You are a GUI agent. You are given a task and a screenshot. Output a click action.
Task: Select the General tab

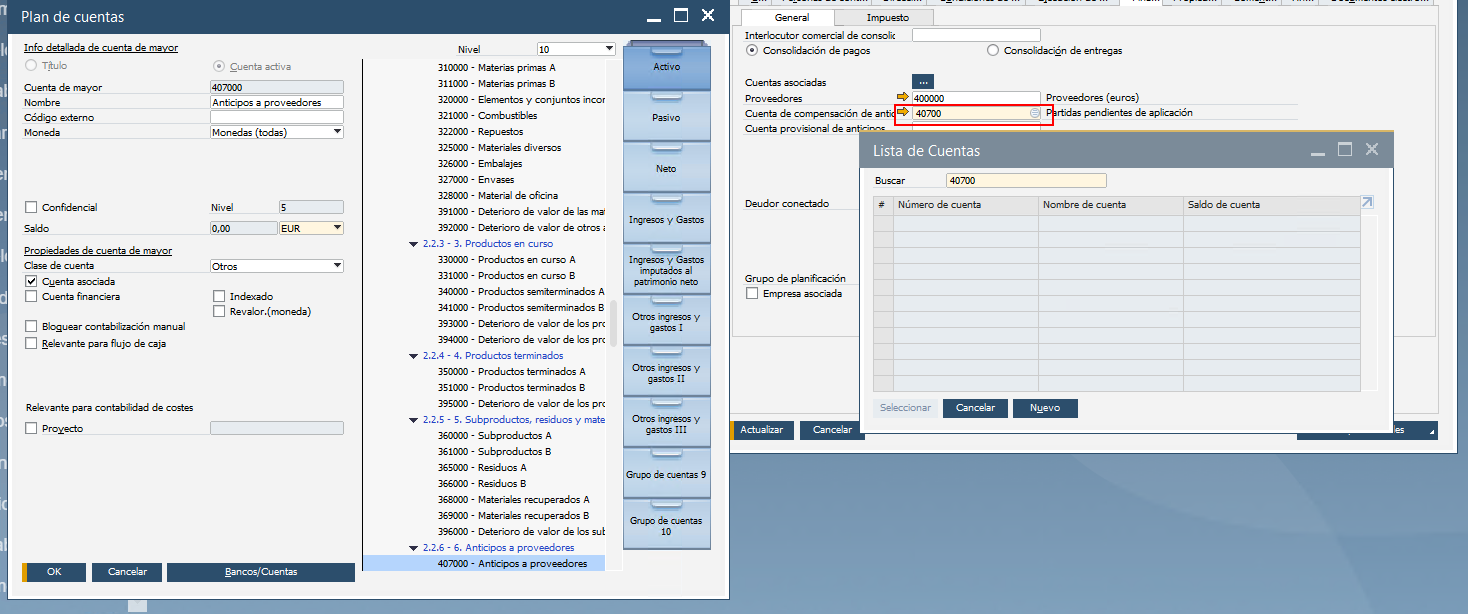click(x=791, y=18)
